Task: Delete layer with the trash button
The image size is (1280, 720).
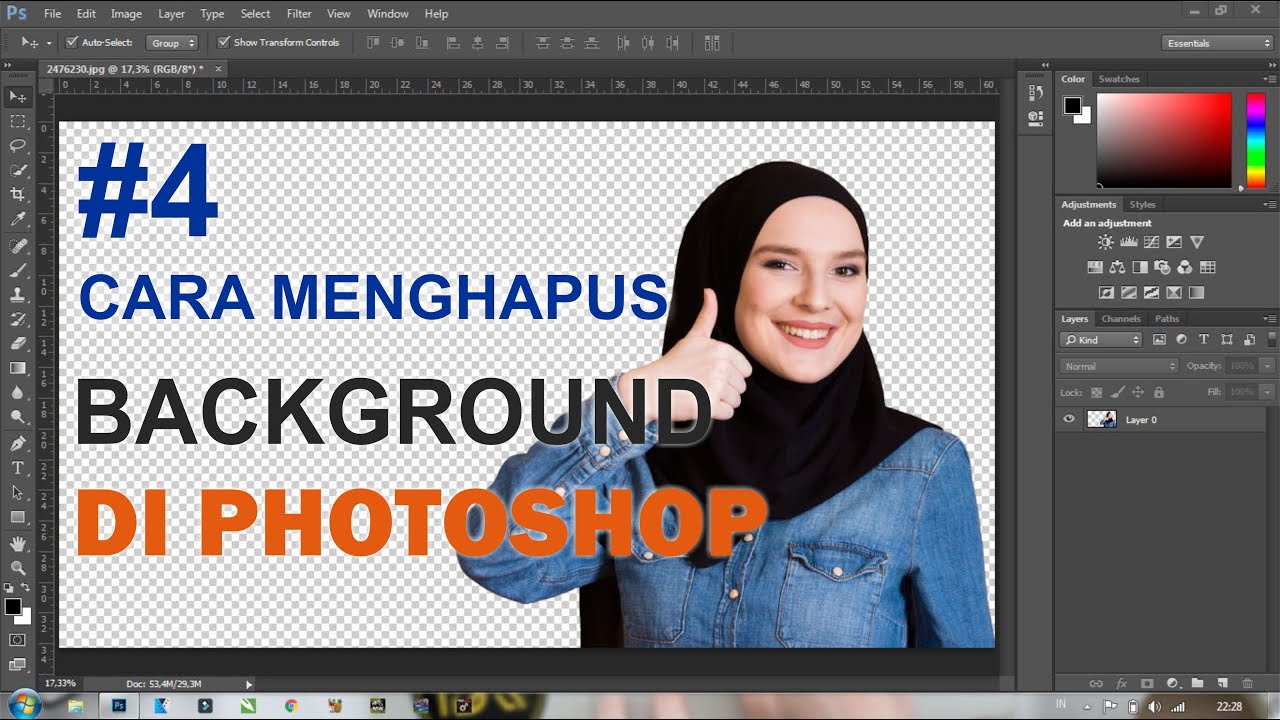Action: tap(1247, 683)
